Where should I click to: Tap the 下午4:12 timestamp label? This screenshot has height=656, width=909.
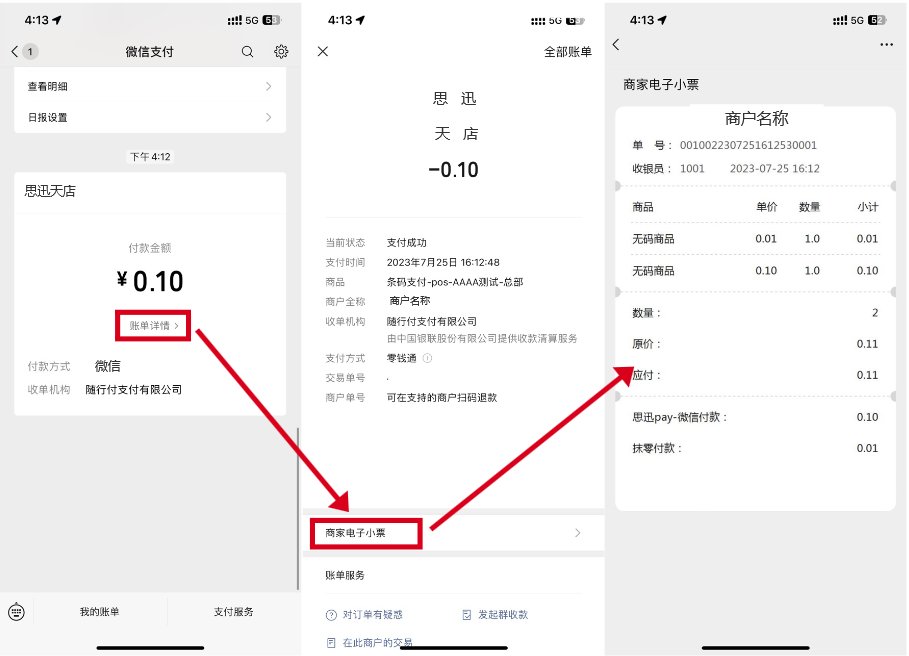(x=150, y=156)
